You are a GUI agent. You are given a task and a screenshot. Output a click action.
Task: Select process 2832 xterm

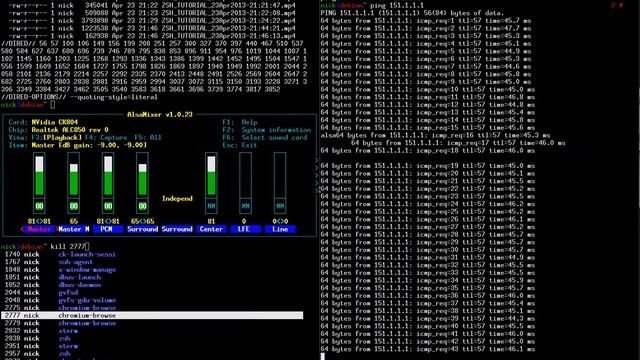[41, 331]
